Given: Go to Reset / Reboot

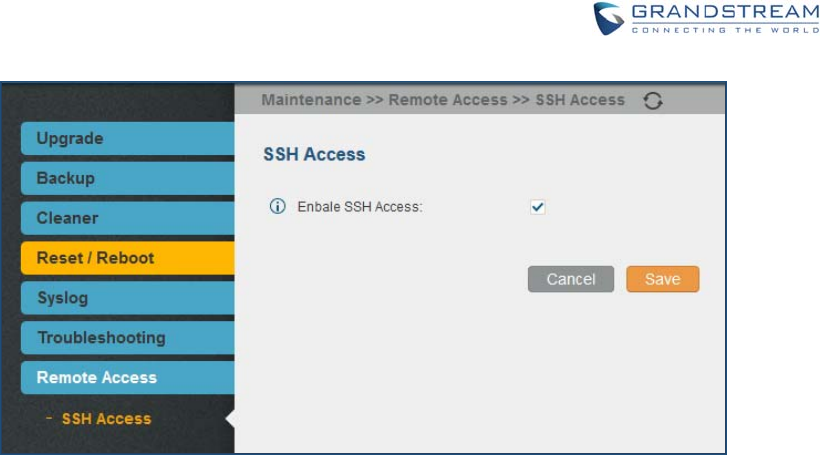Looking at the screenshot, I should click(x=128, y=258).
